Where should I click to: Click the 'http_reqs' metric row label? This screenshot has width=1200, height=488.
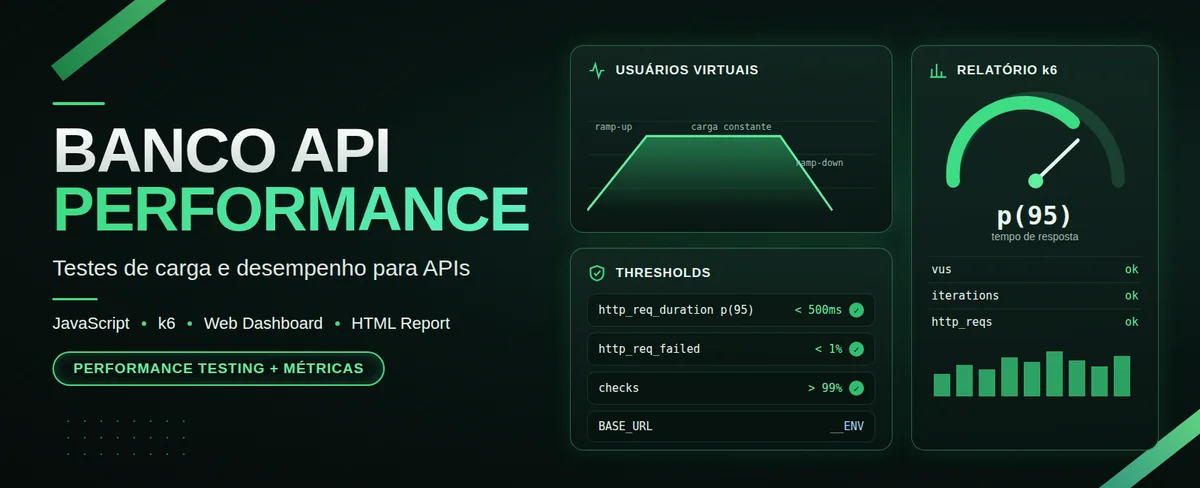962,322
